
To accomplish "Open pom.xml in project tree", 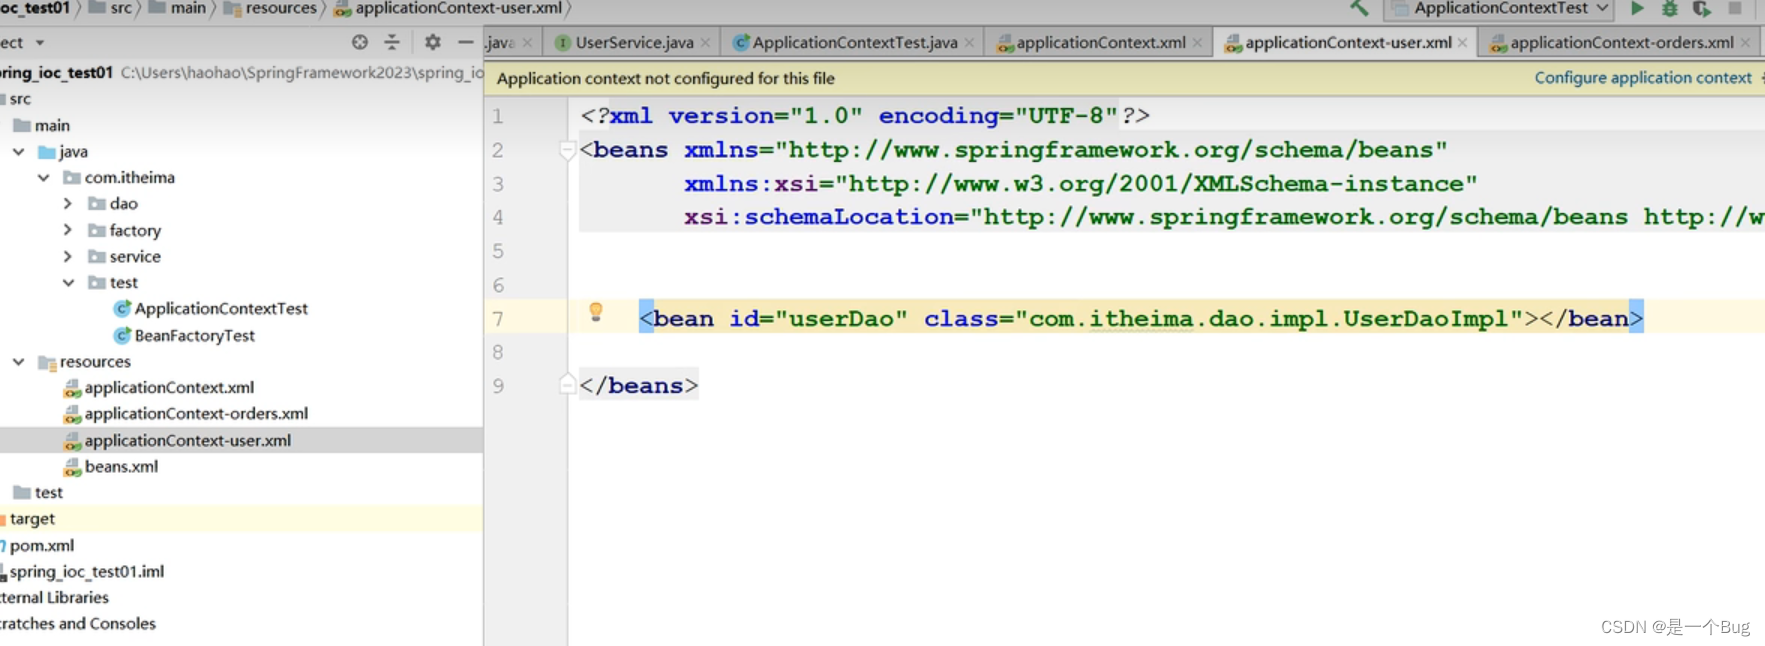I will point(41,545).
